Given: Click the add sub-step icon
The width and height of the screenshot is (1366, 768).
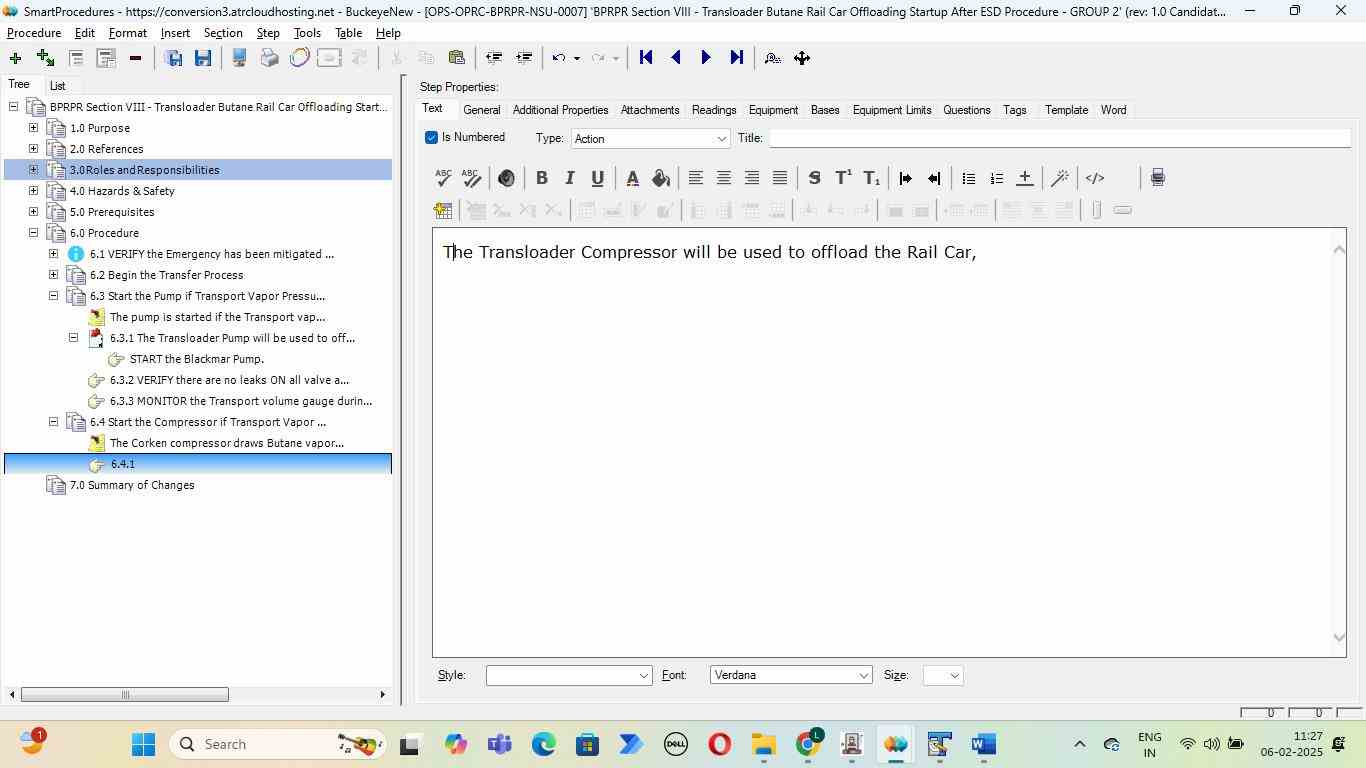Looking at the screenshot, I should (x=45, y=58).
